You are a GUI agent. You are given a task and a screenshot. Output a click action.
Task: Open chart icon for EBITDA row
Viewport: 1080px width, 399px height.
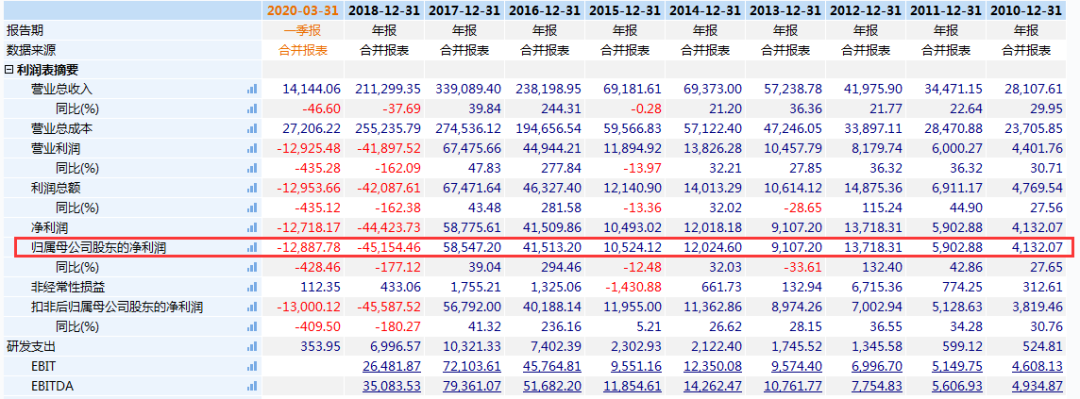[x=251, y=386]
